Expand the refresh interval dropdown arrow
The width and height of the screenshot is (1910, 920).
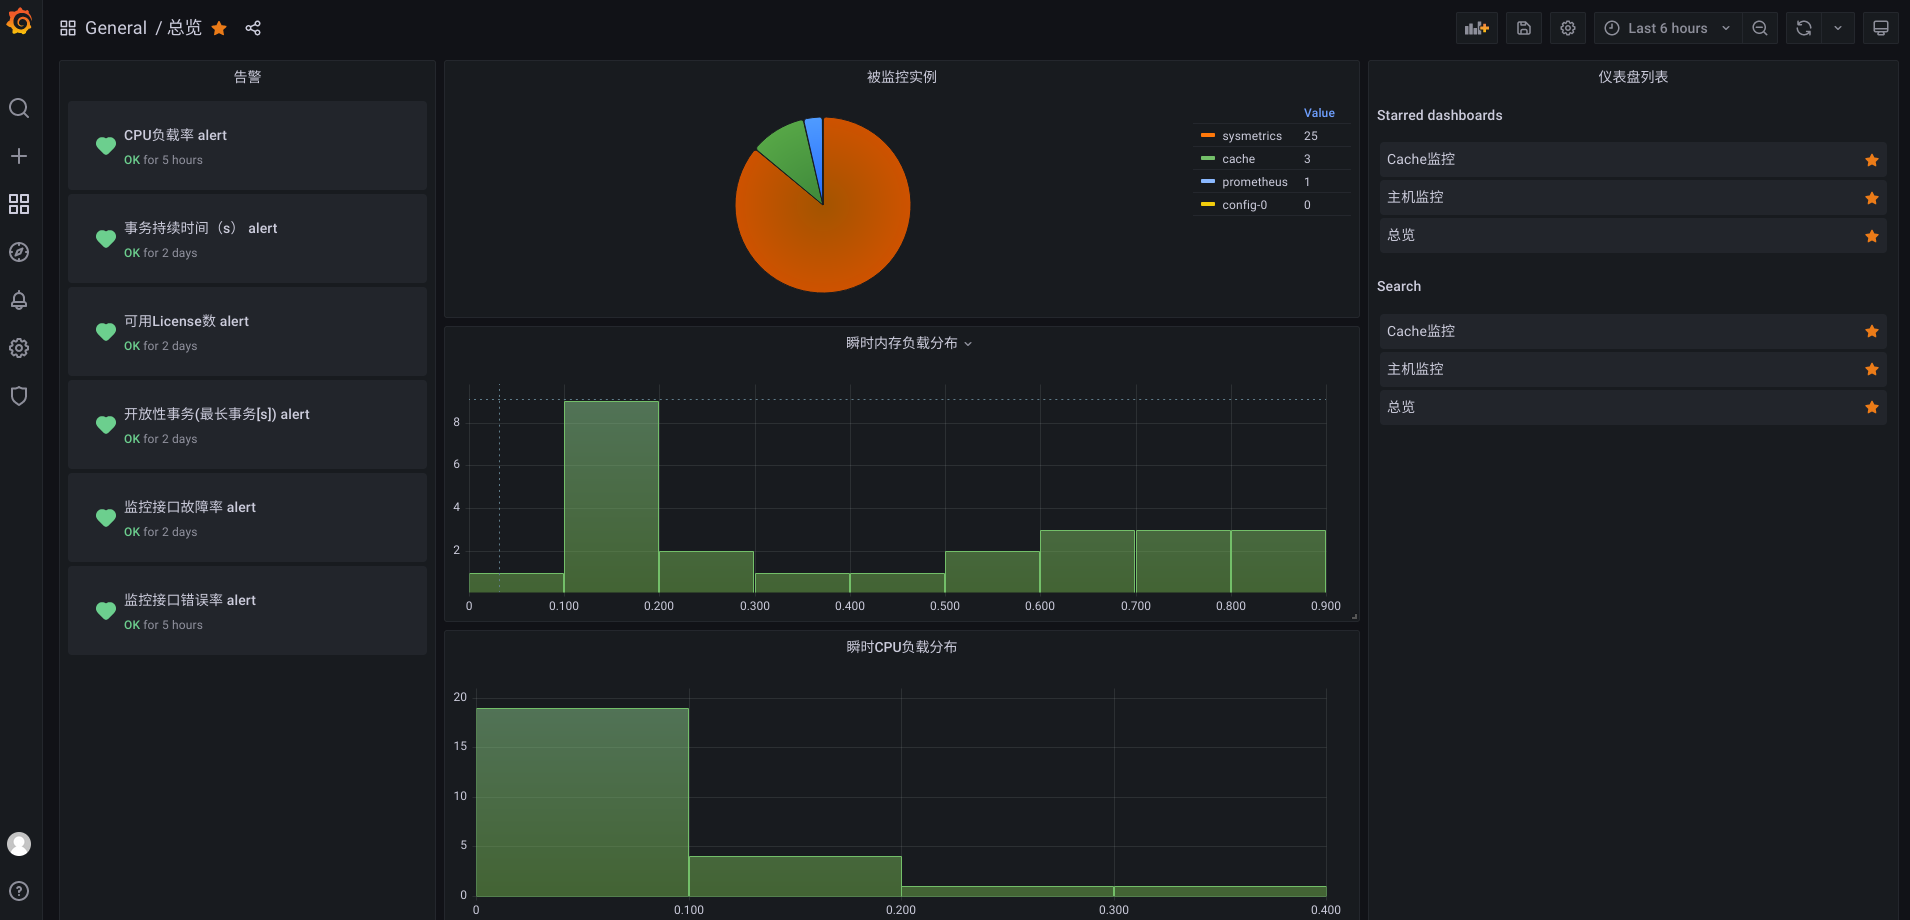tap(1838, 28)
